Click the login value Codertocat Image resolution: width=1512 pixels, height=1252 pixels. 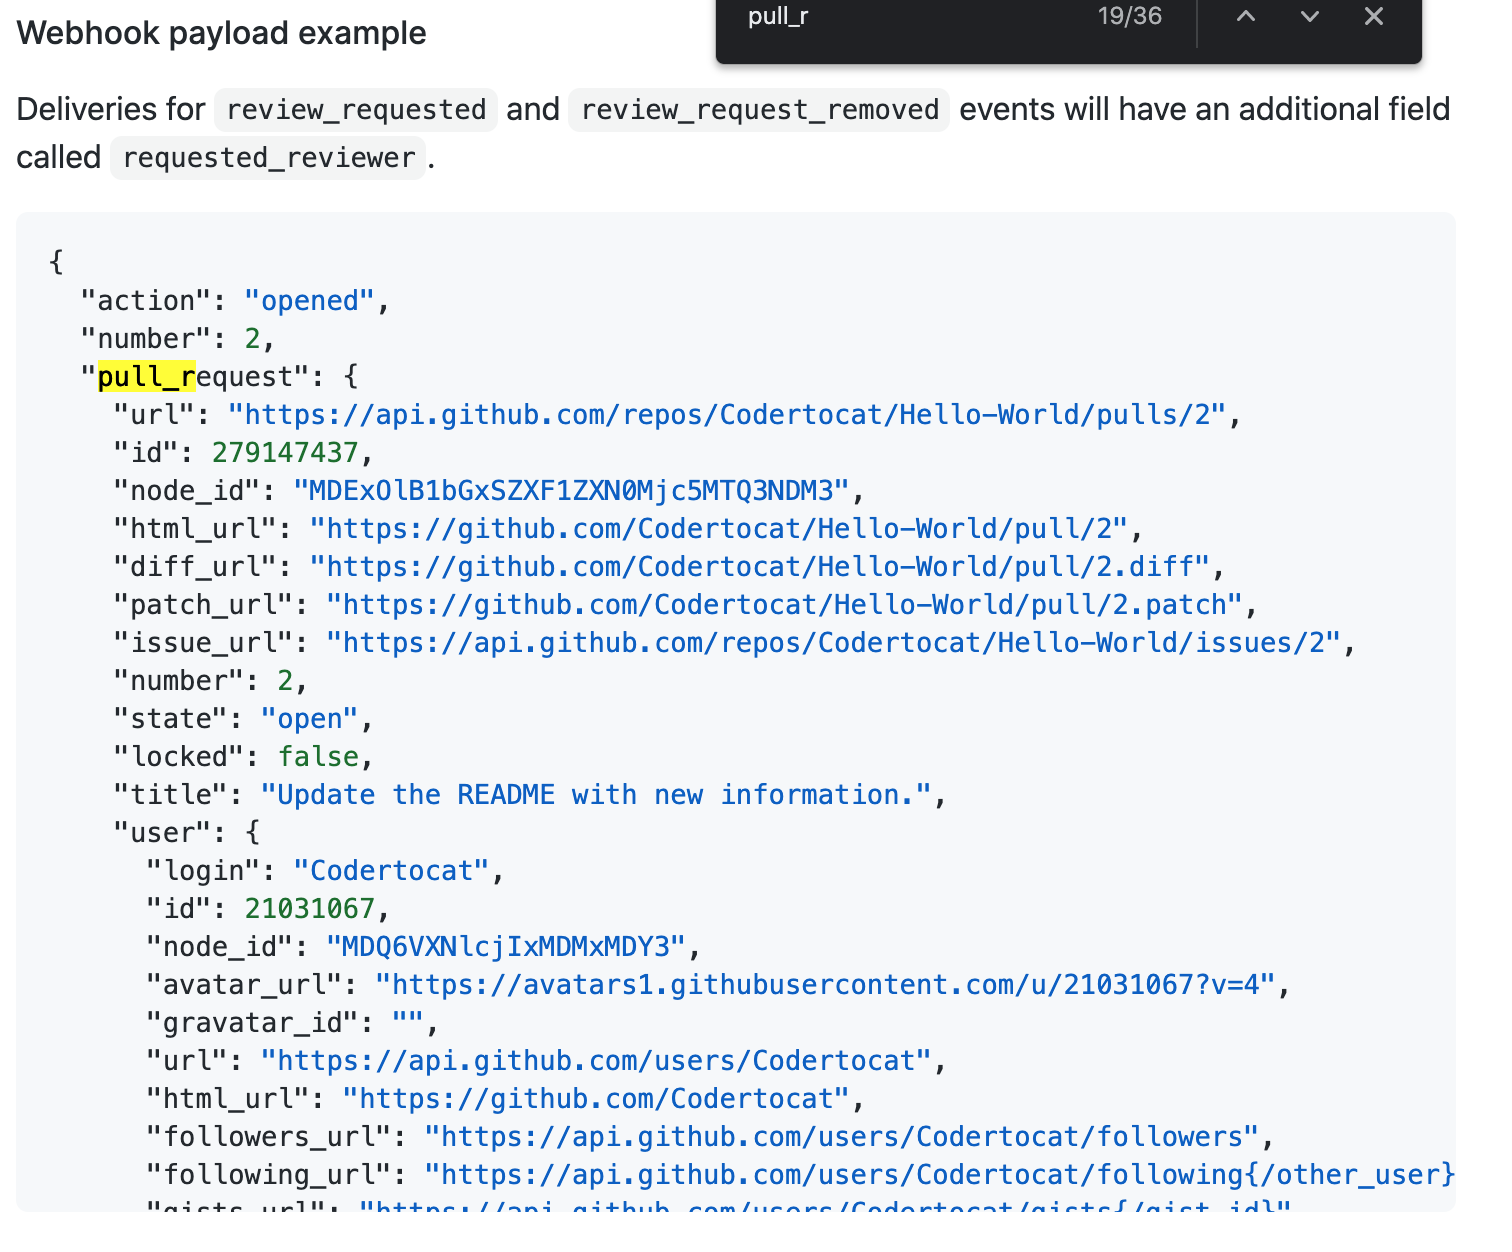[392, 871]
